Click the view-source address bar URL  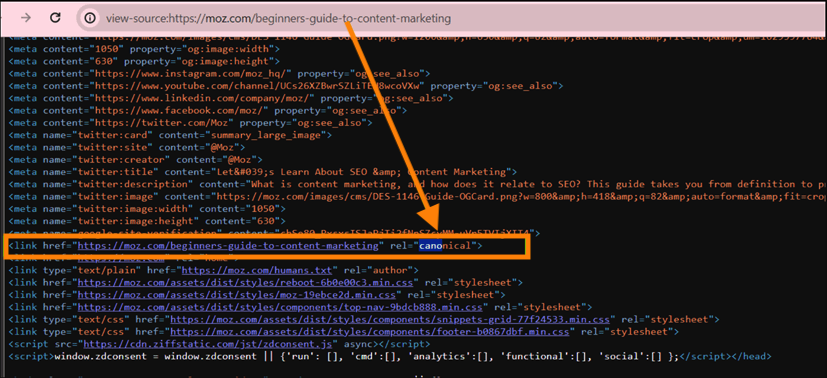tap(278, 18)
